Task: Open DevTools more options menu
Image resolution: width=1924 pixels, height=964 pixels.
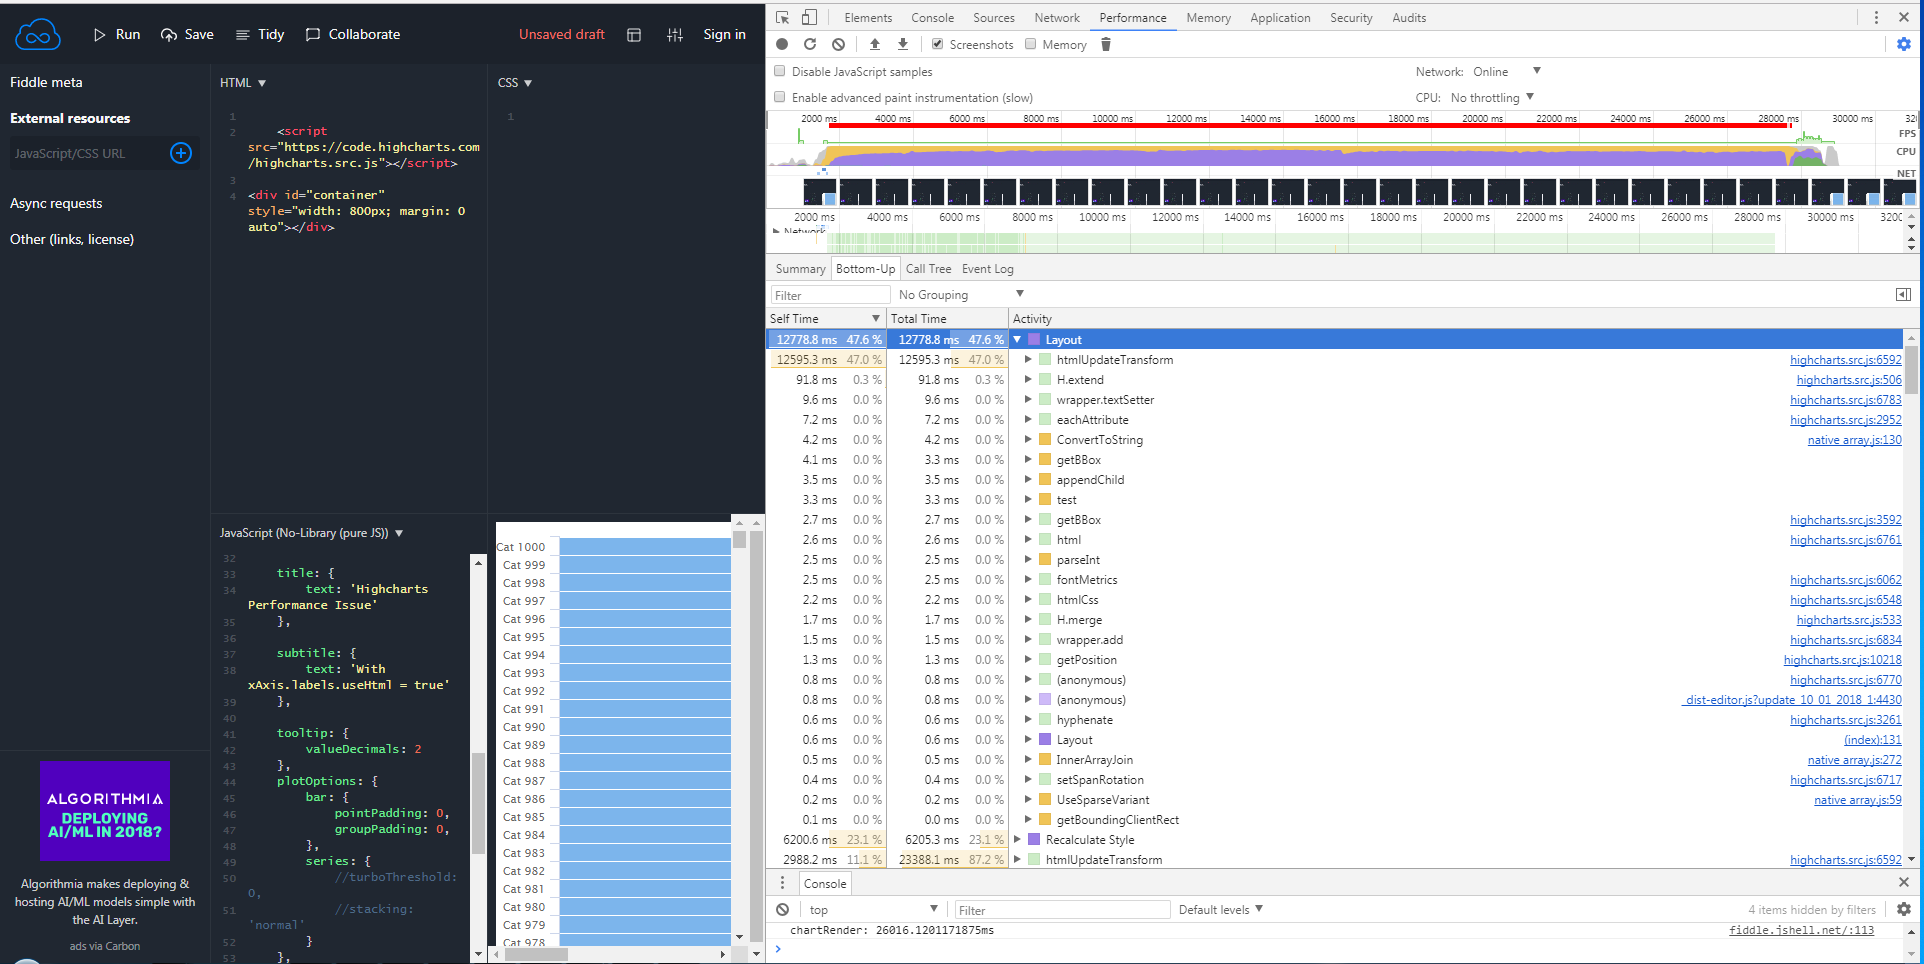Action: tap(1876, 17)
